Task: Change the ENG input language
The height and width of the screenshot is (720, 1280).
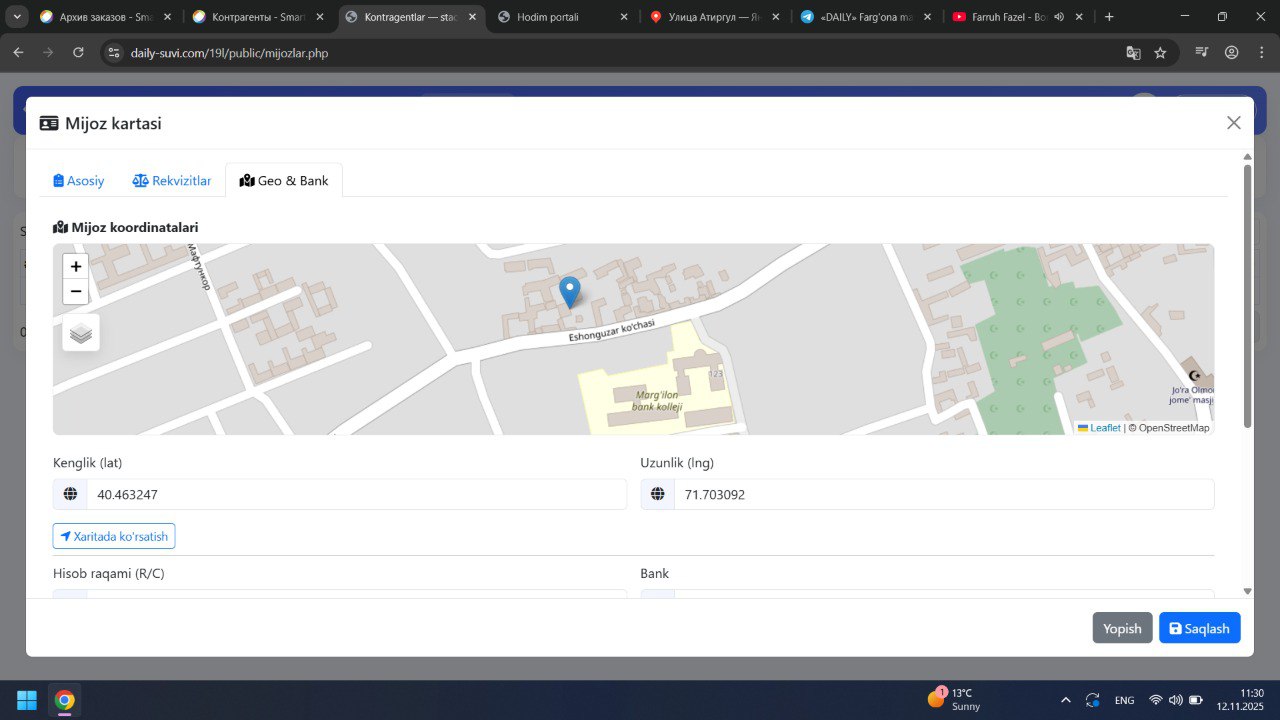Action: pyautogui.click(x=1124, y=700)
